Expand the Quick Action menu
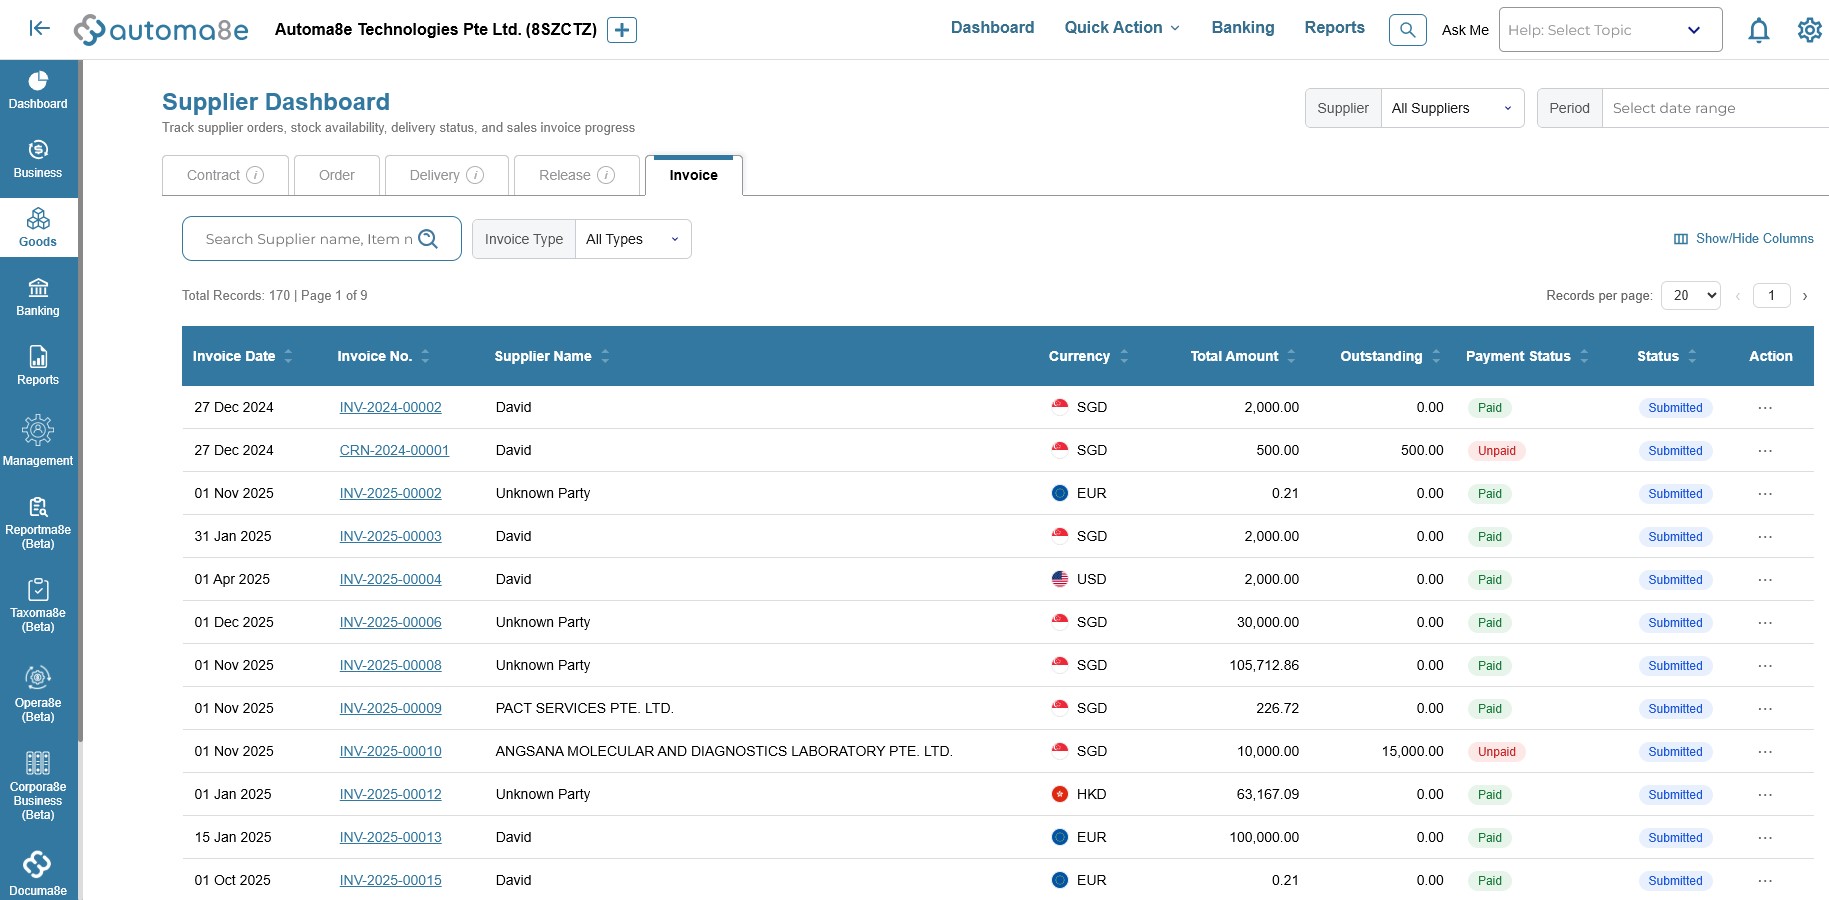This screenshot has height=900, width=1829. 1122,28
